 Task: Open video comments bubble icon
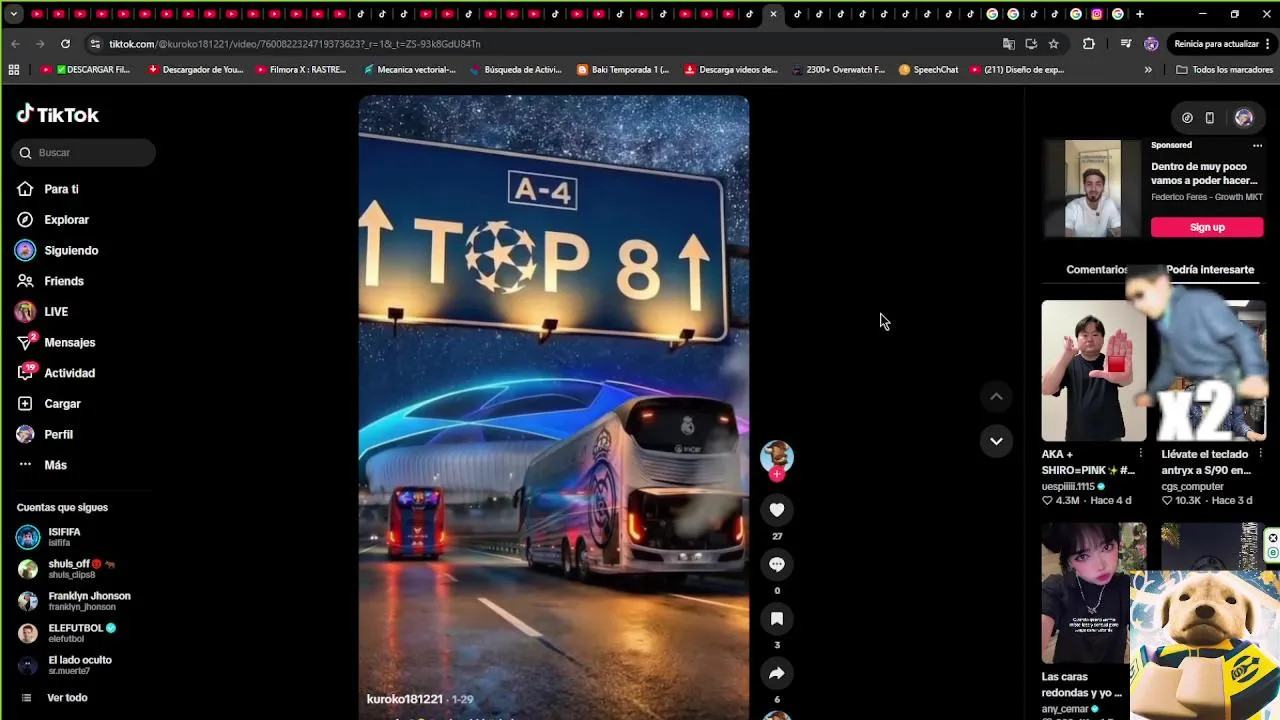point(777,564)
